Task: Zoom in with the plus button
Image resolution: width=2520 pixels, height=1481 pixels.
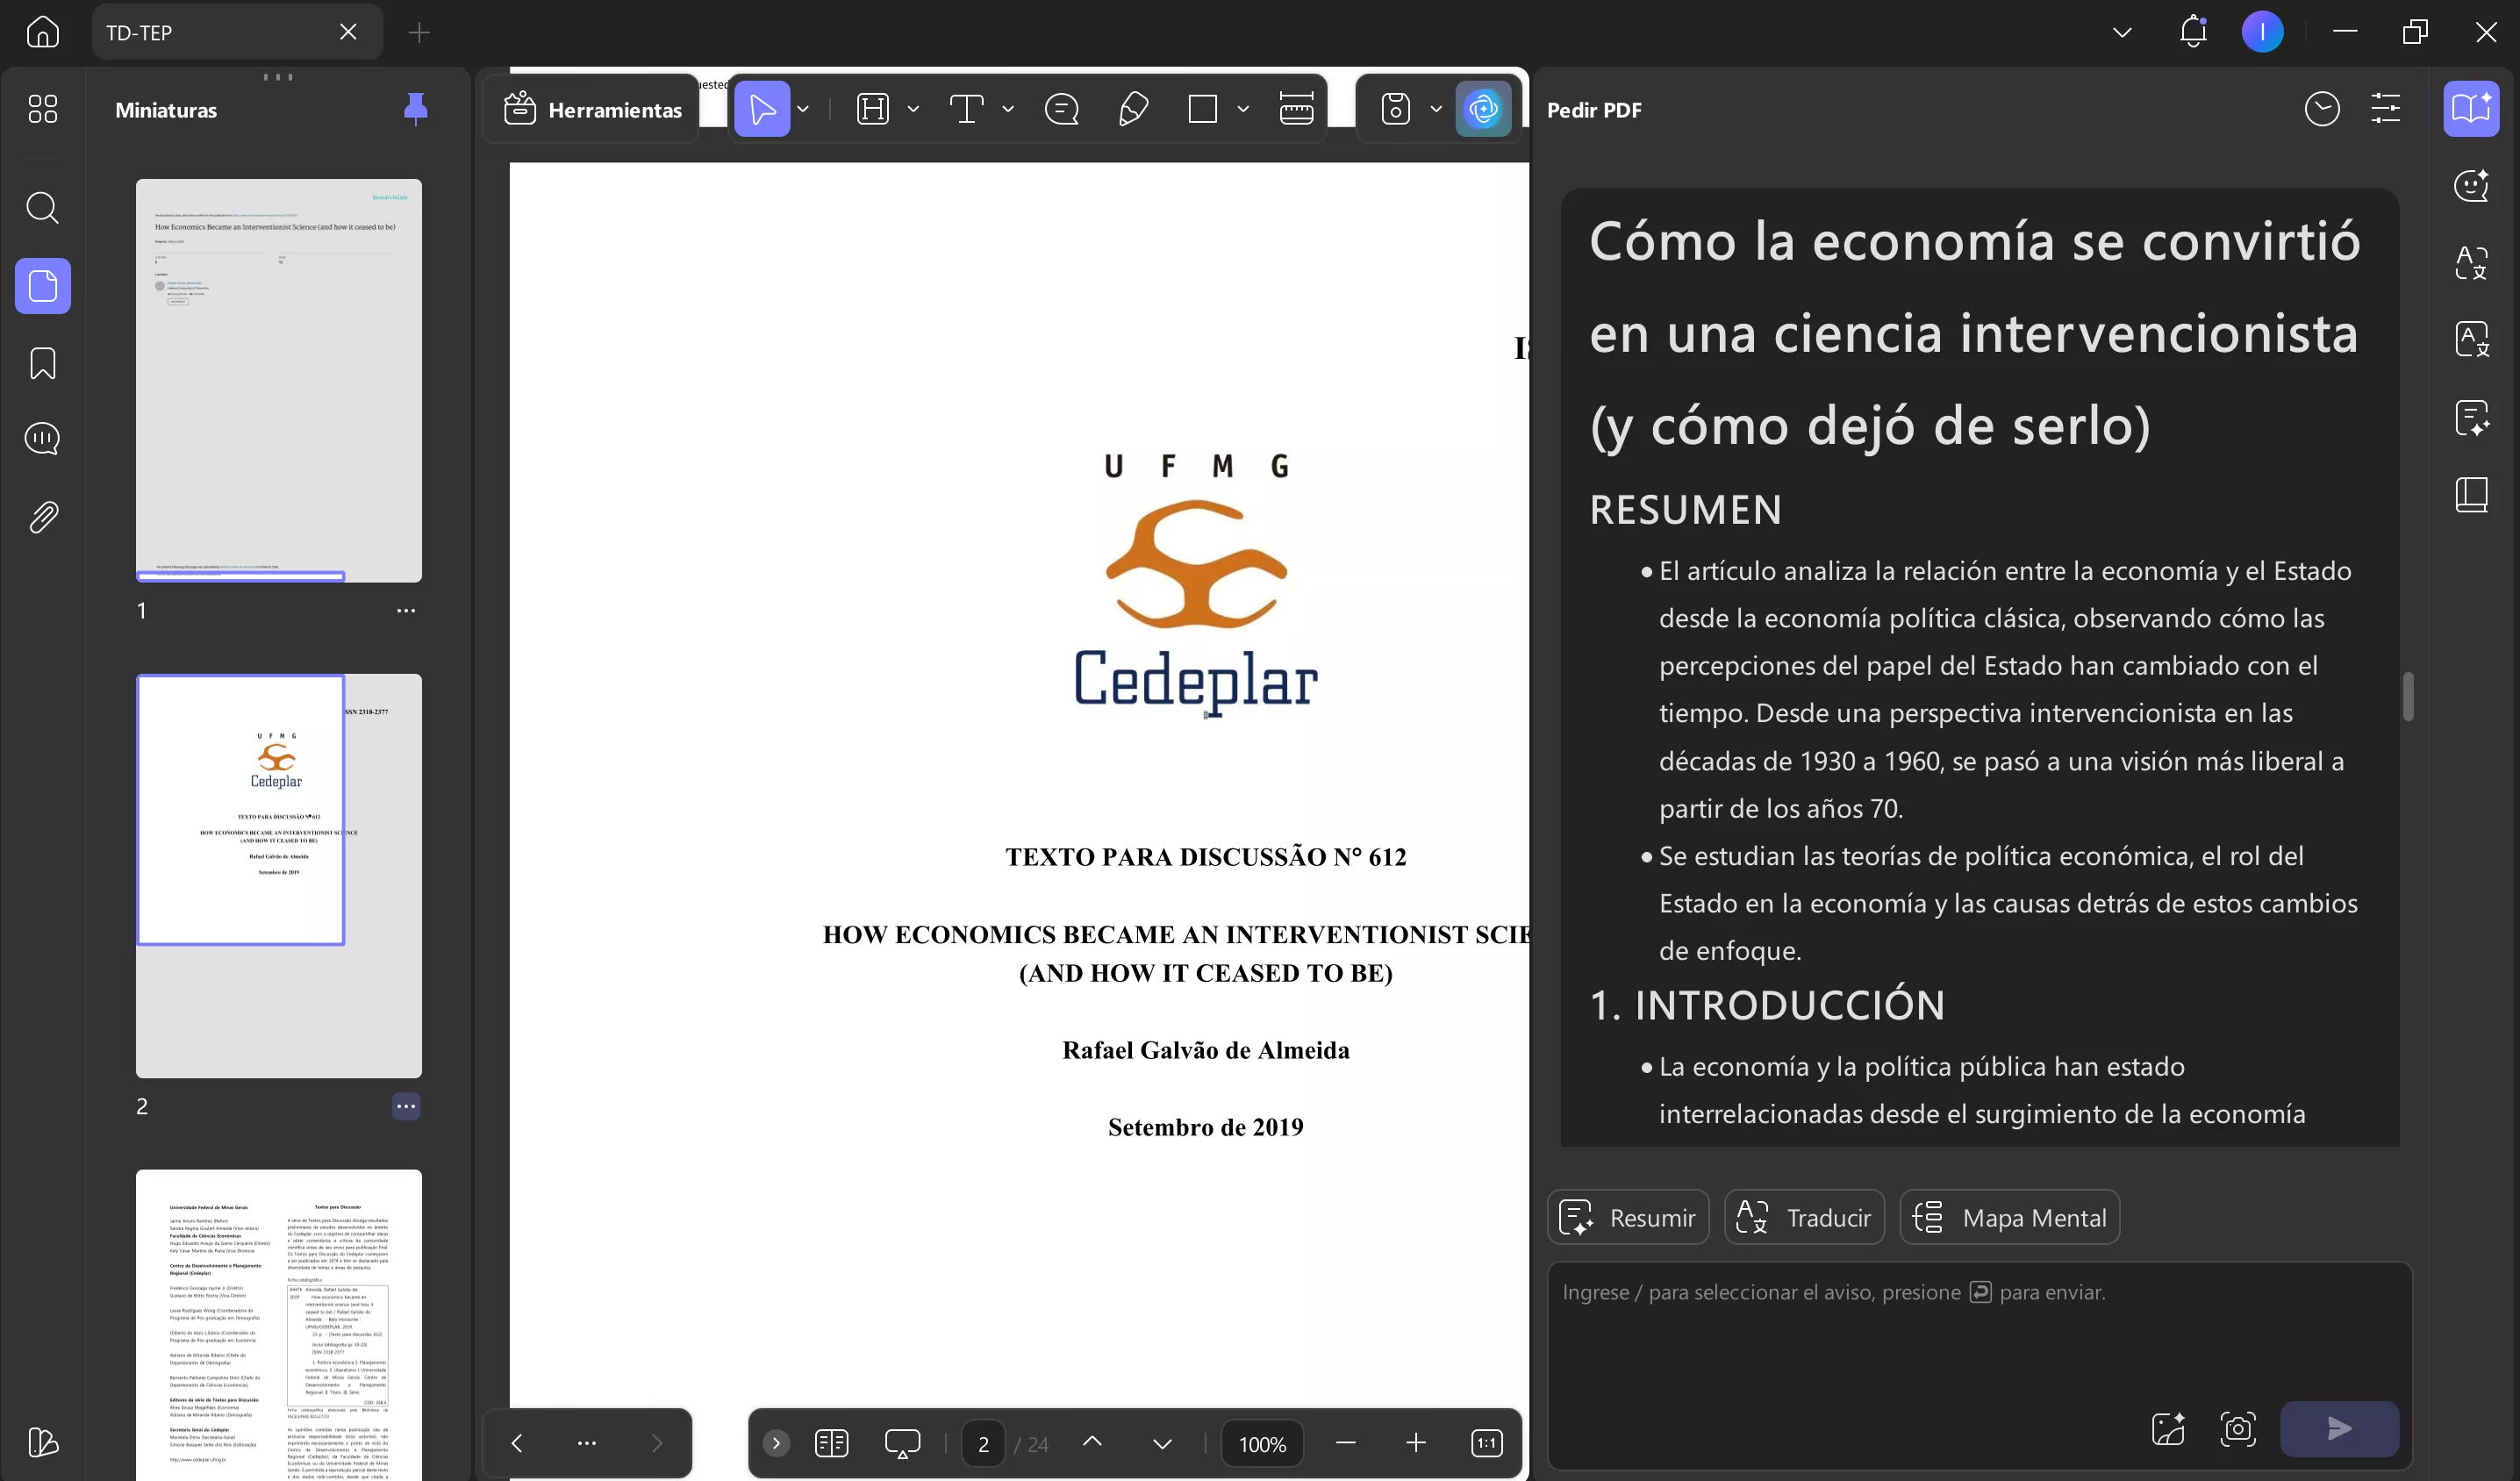Action: coord(1416,1443)
